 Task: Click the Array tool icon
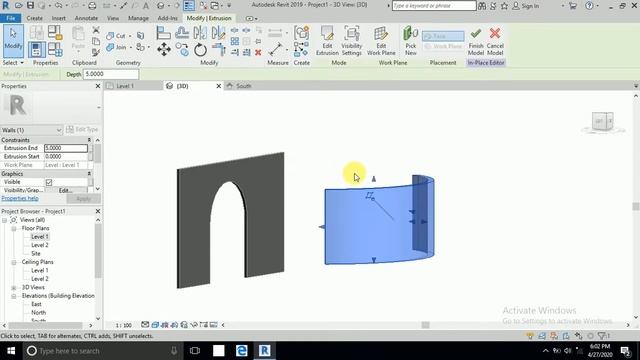(x=235, y=41)
